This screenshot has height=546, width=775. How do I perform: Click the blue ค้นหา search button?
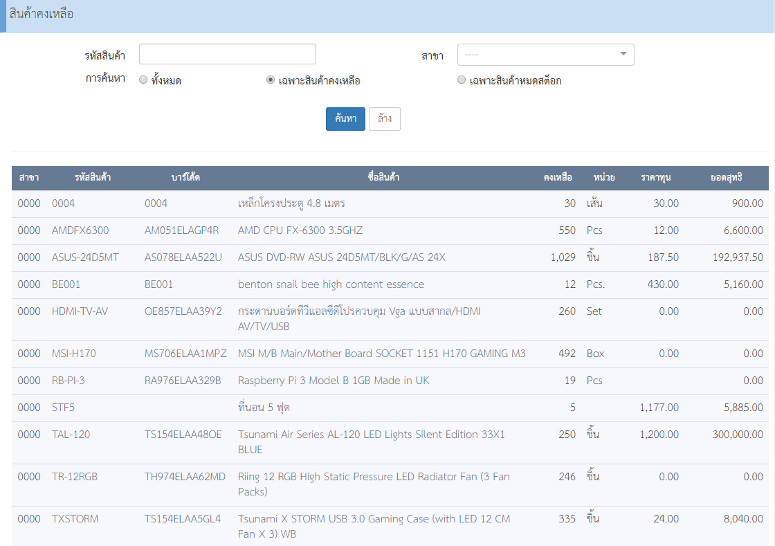pyautogui.click(x=345, y=119)
